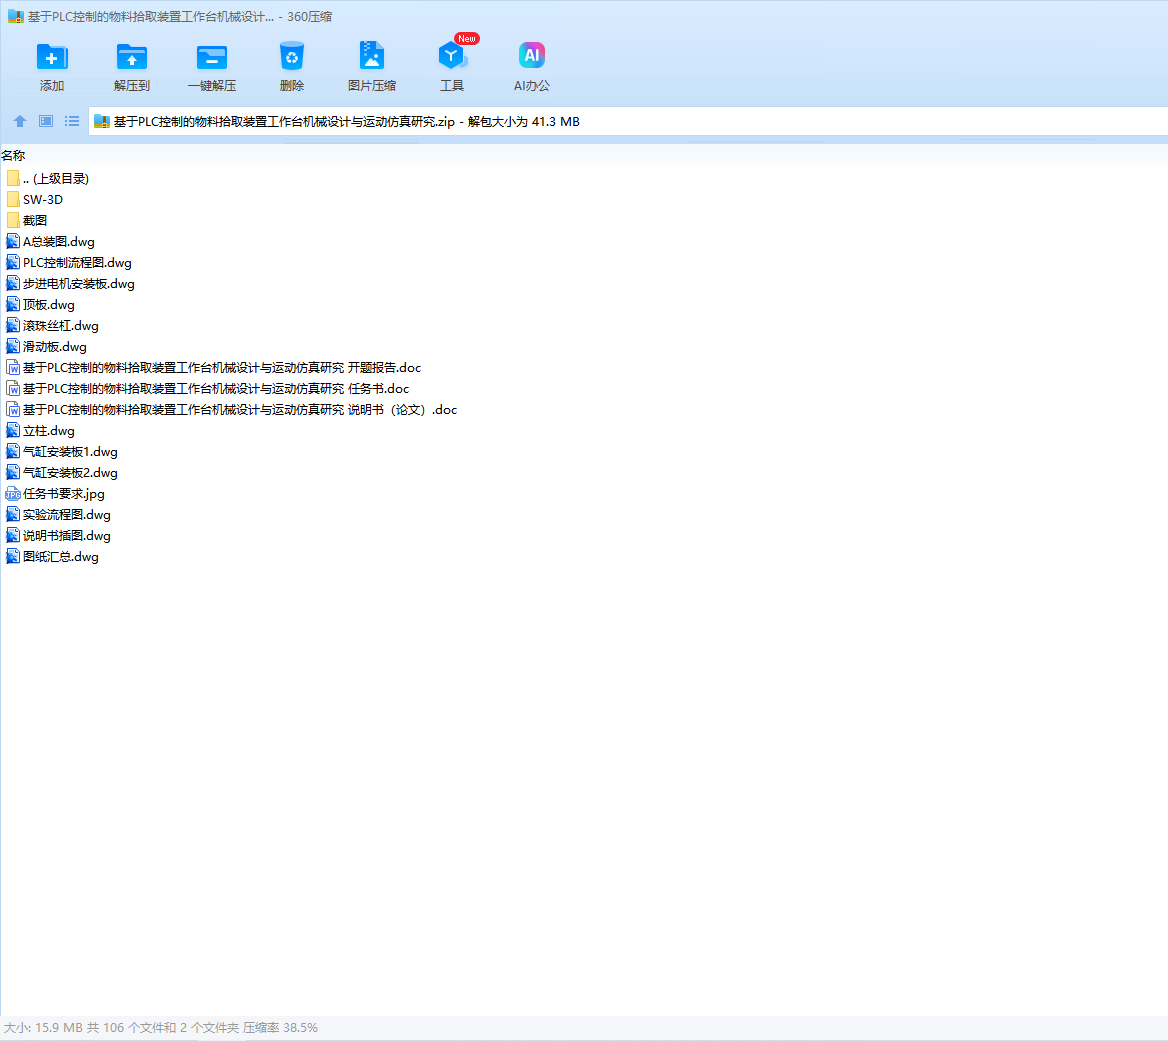Select the SW-3D folder
The height and width of the screenshot is (1041, 1168).
(x=35, y=200)
